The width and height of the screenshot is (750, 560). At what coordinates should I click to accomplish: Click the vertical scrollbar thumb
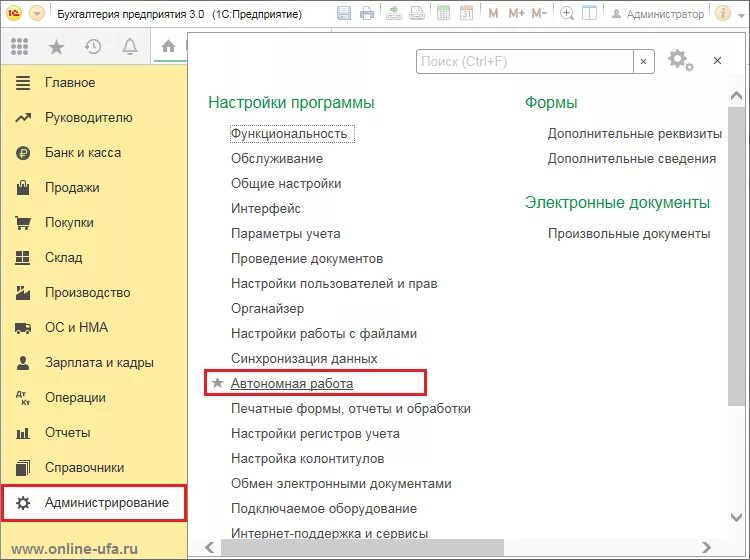point(737,256)
